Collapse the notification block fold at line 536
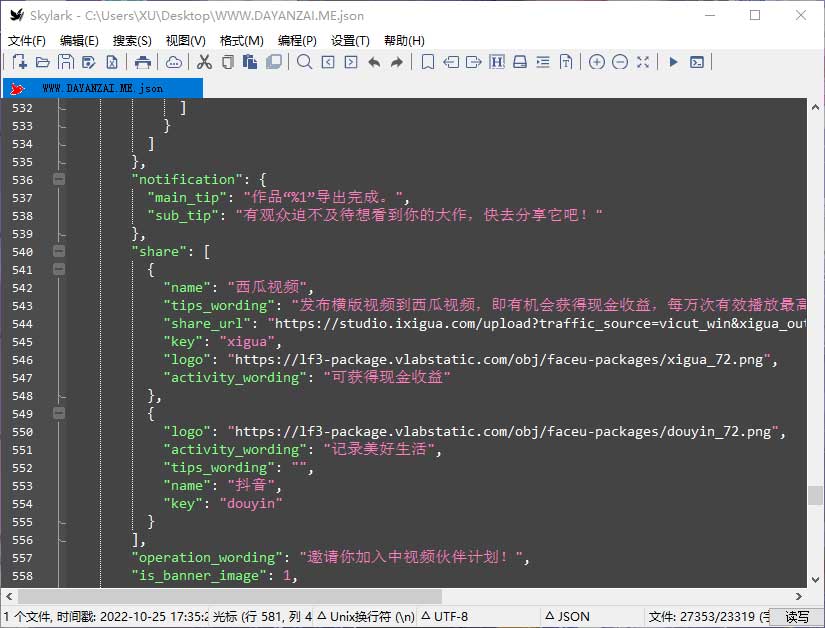 point(59,179)
